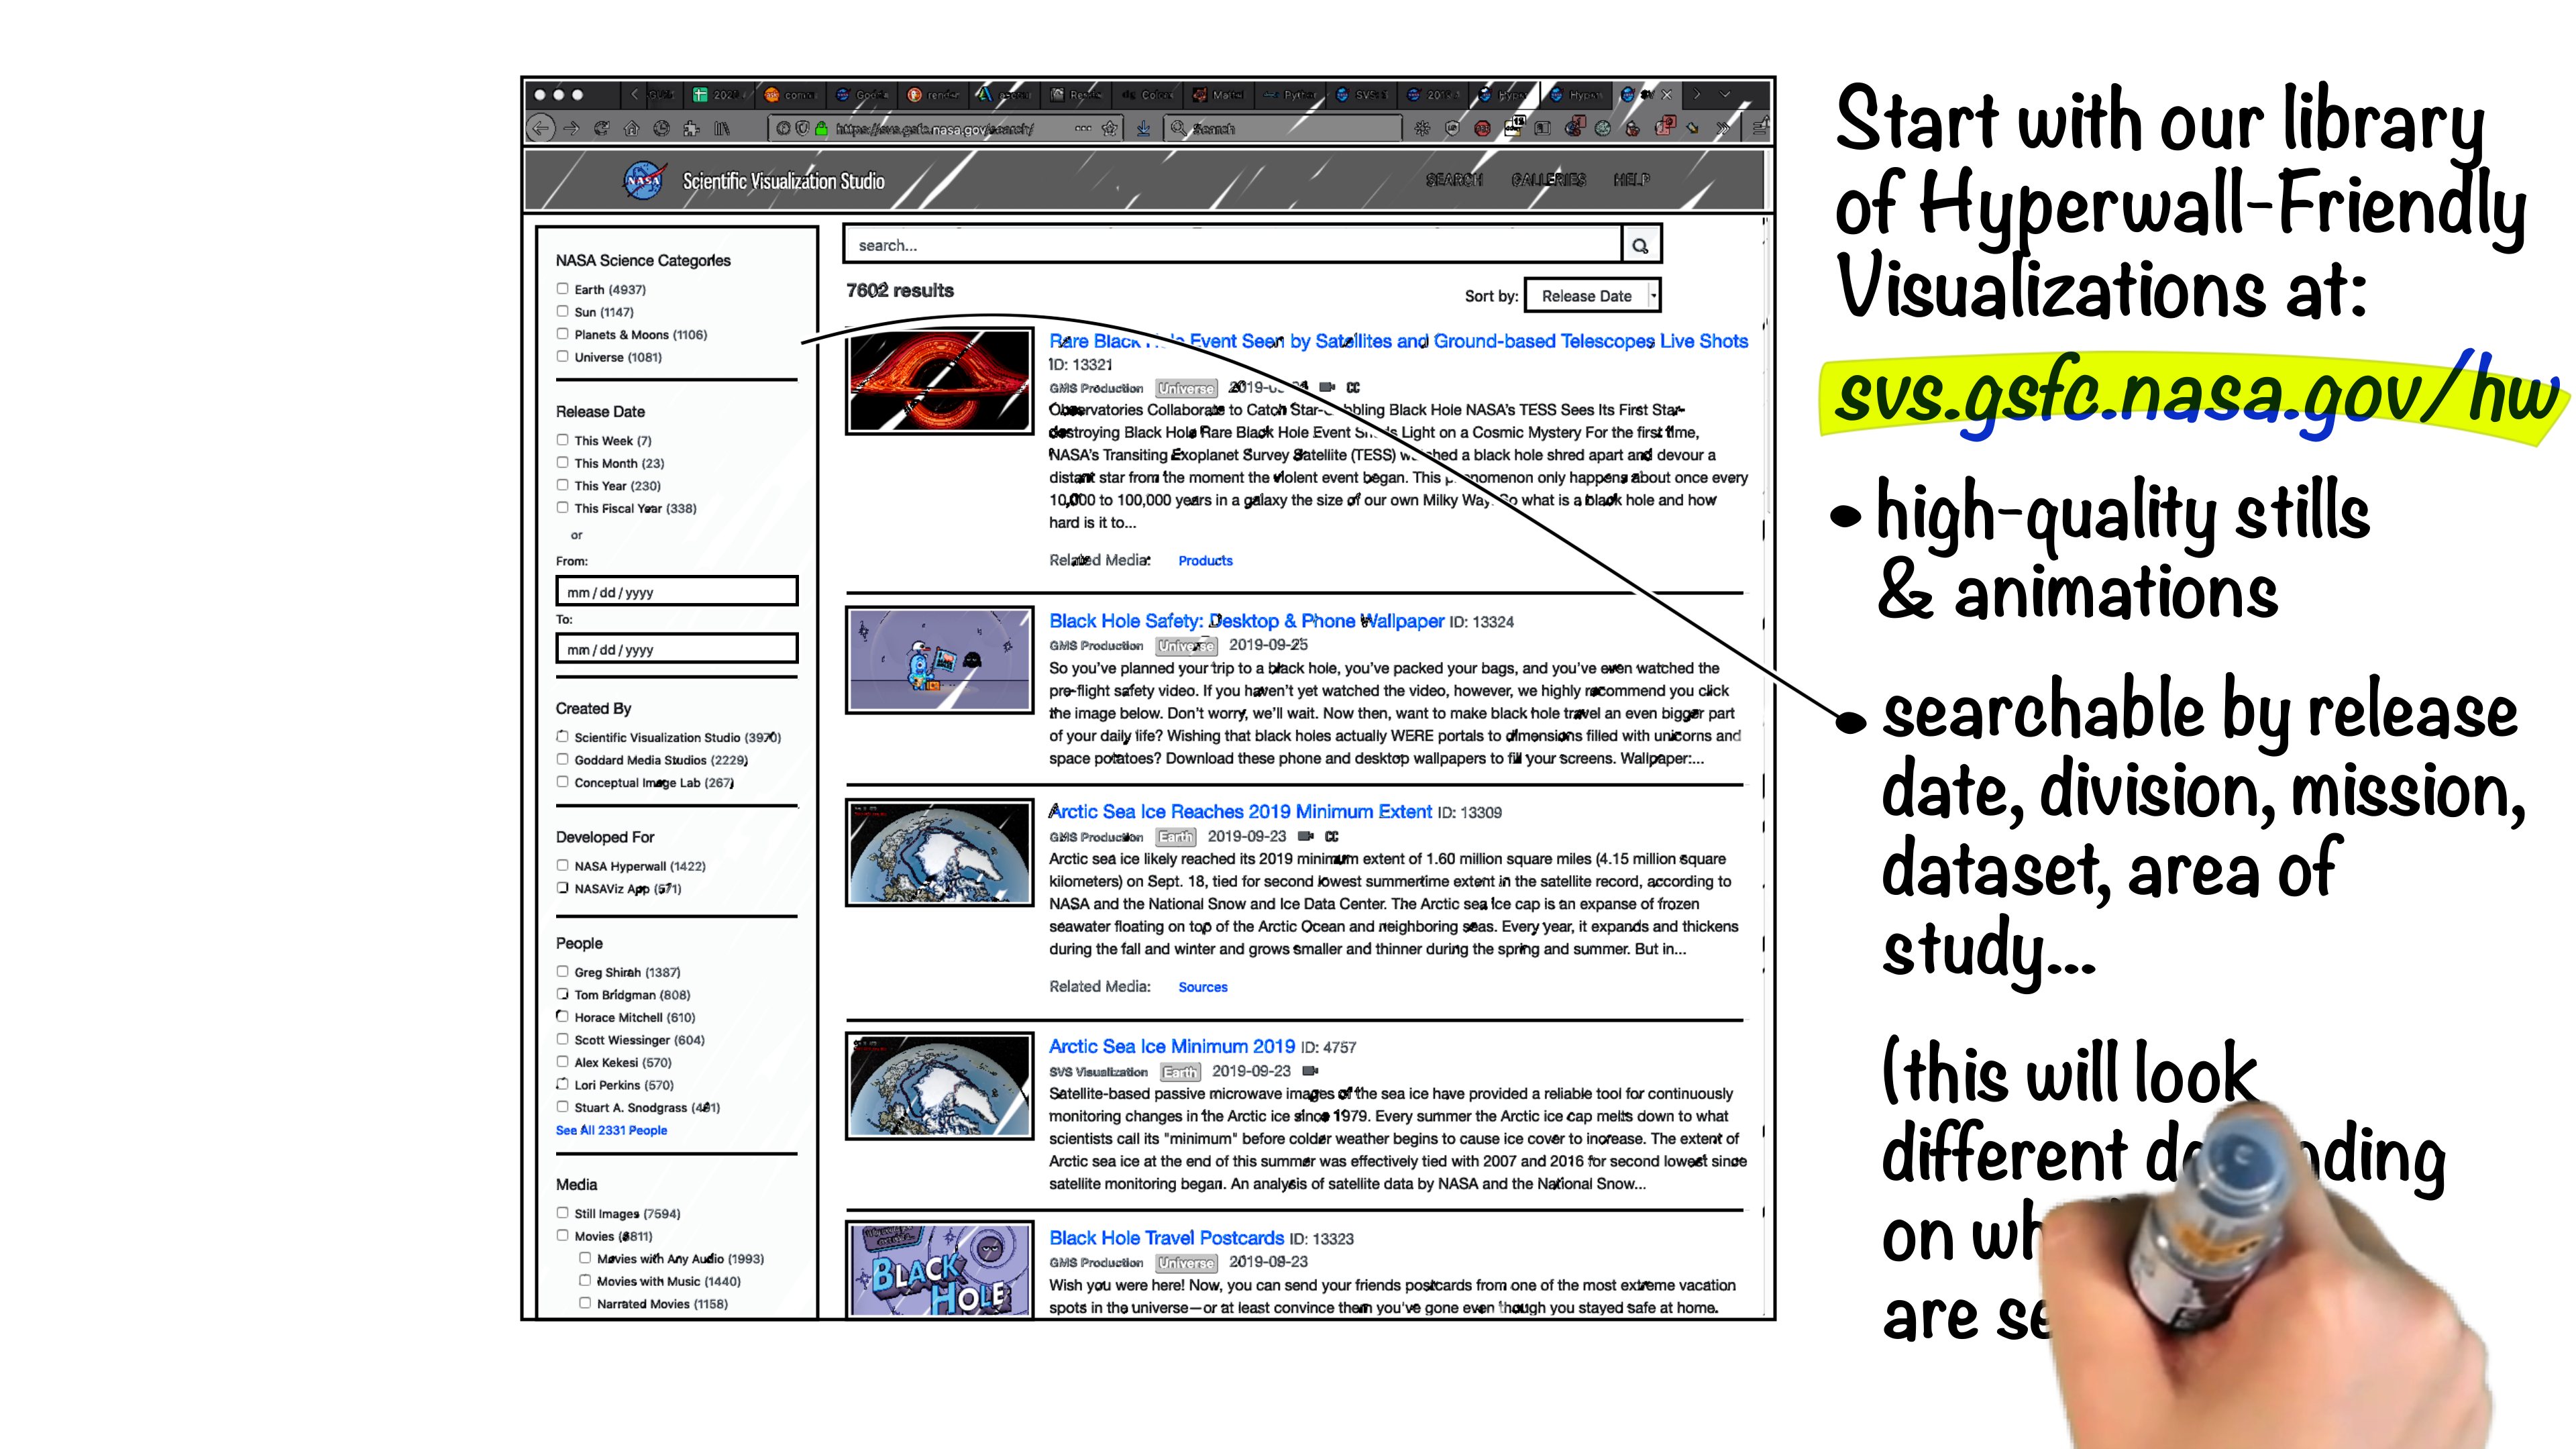Open the history clock icon in the toolbar

point(661,128)
